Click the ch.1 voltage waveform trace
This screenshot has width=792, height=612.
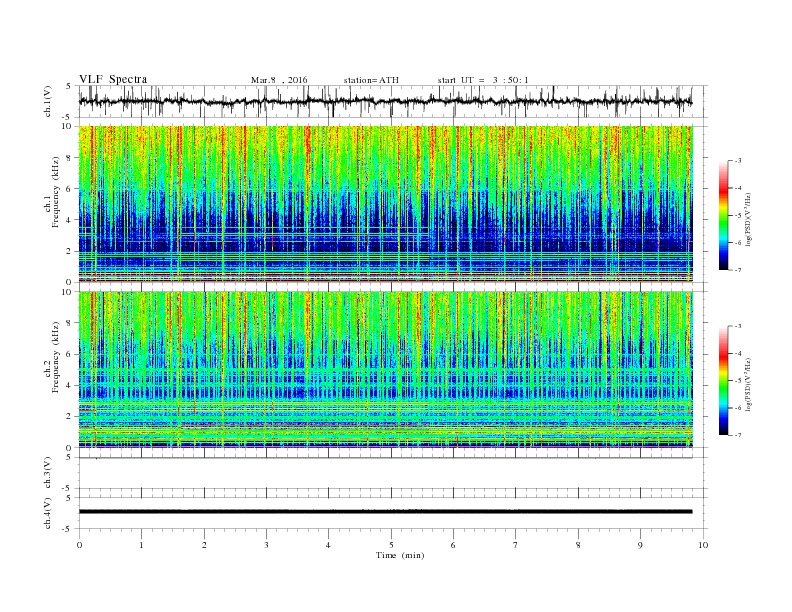(x=385, y=101)
